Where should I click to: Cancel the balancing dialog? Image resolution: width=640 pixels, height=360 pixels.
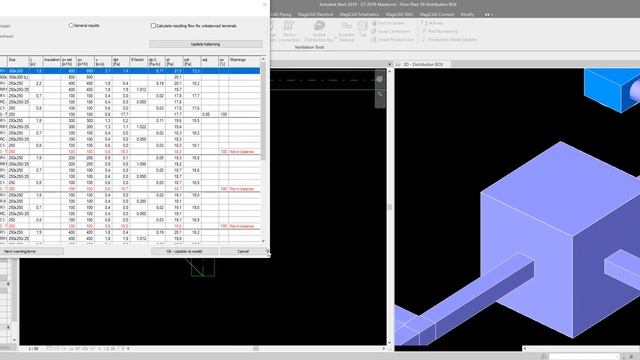point(243,251)
